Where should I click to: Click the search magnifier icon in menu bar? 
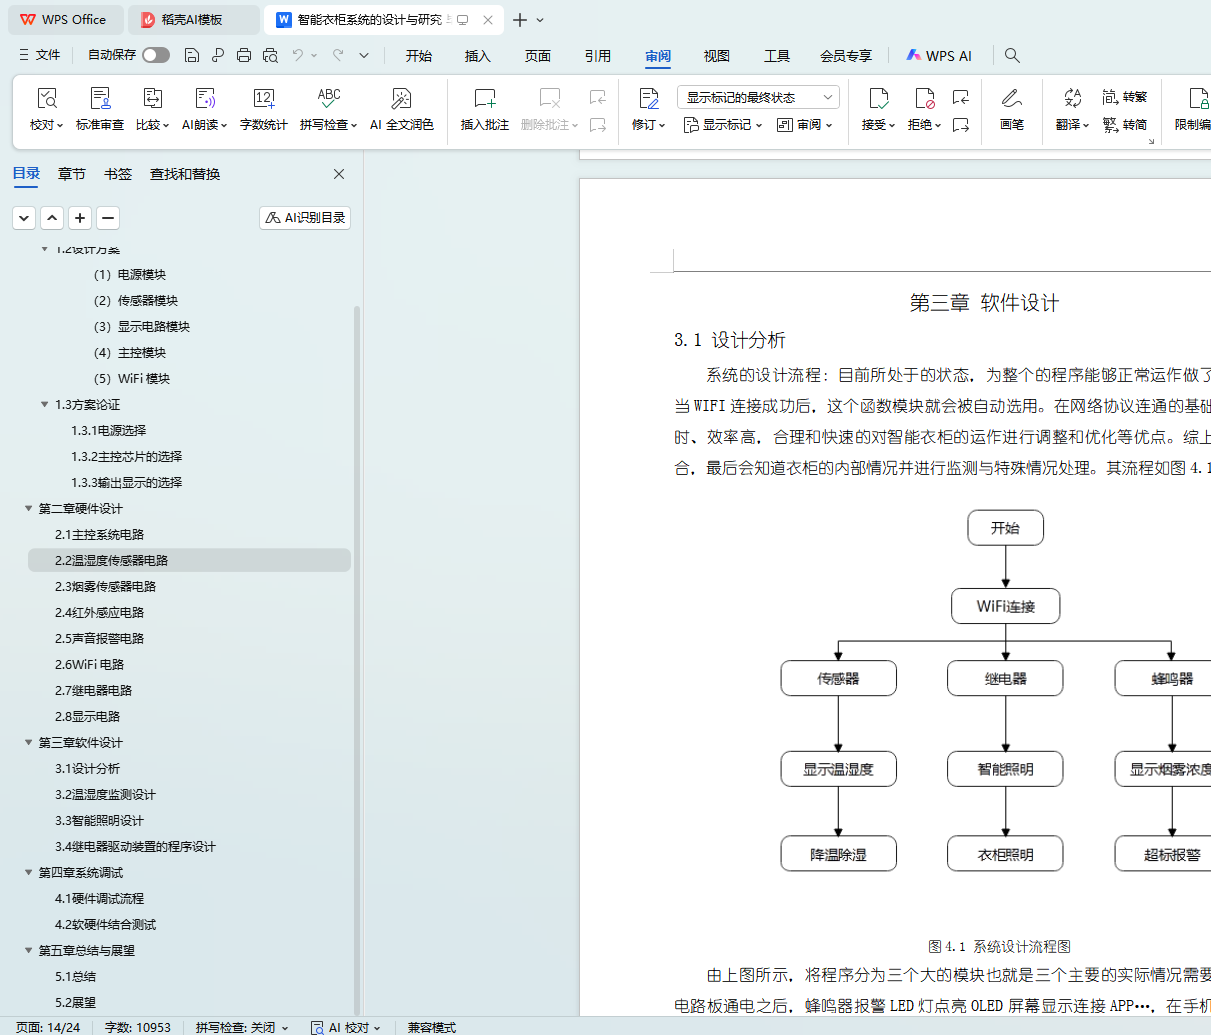pos(1012,56)
